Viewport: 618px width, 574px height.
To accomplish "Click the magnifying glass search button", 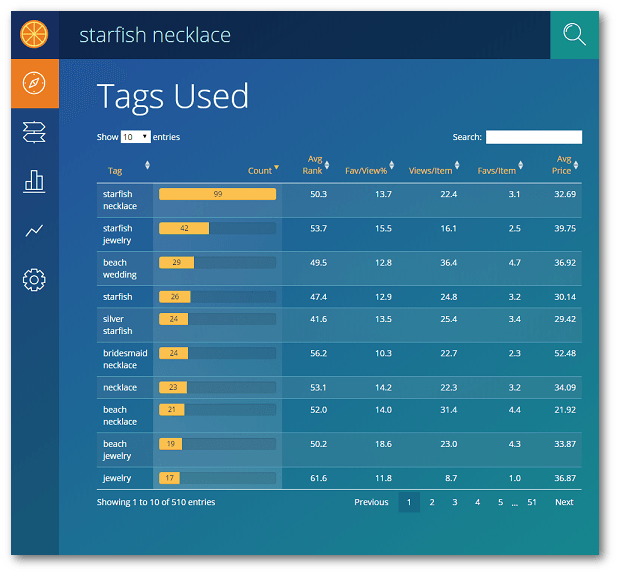I will point(574,35).
